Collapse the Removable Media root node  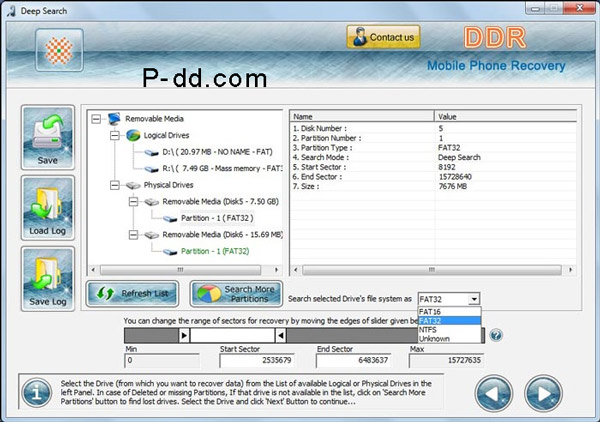click(x=96, y=119)
